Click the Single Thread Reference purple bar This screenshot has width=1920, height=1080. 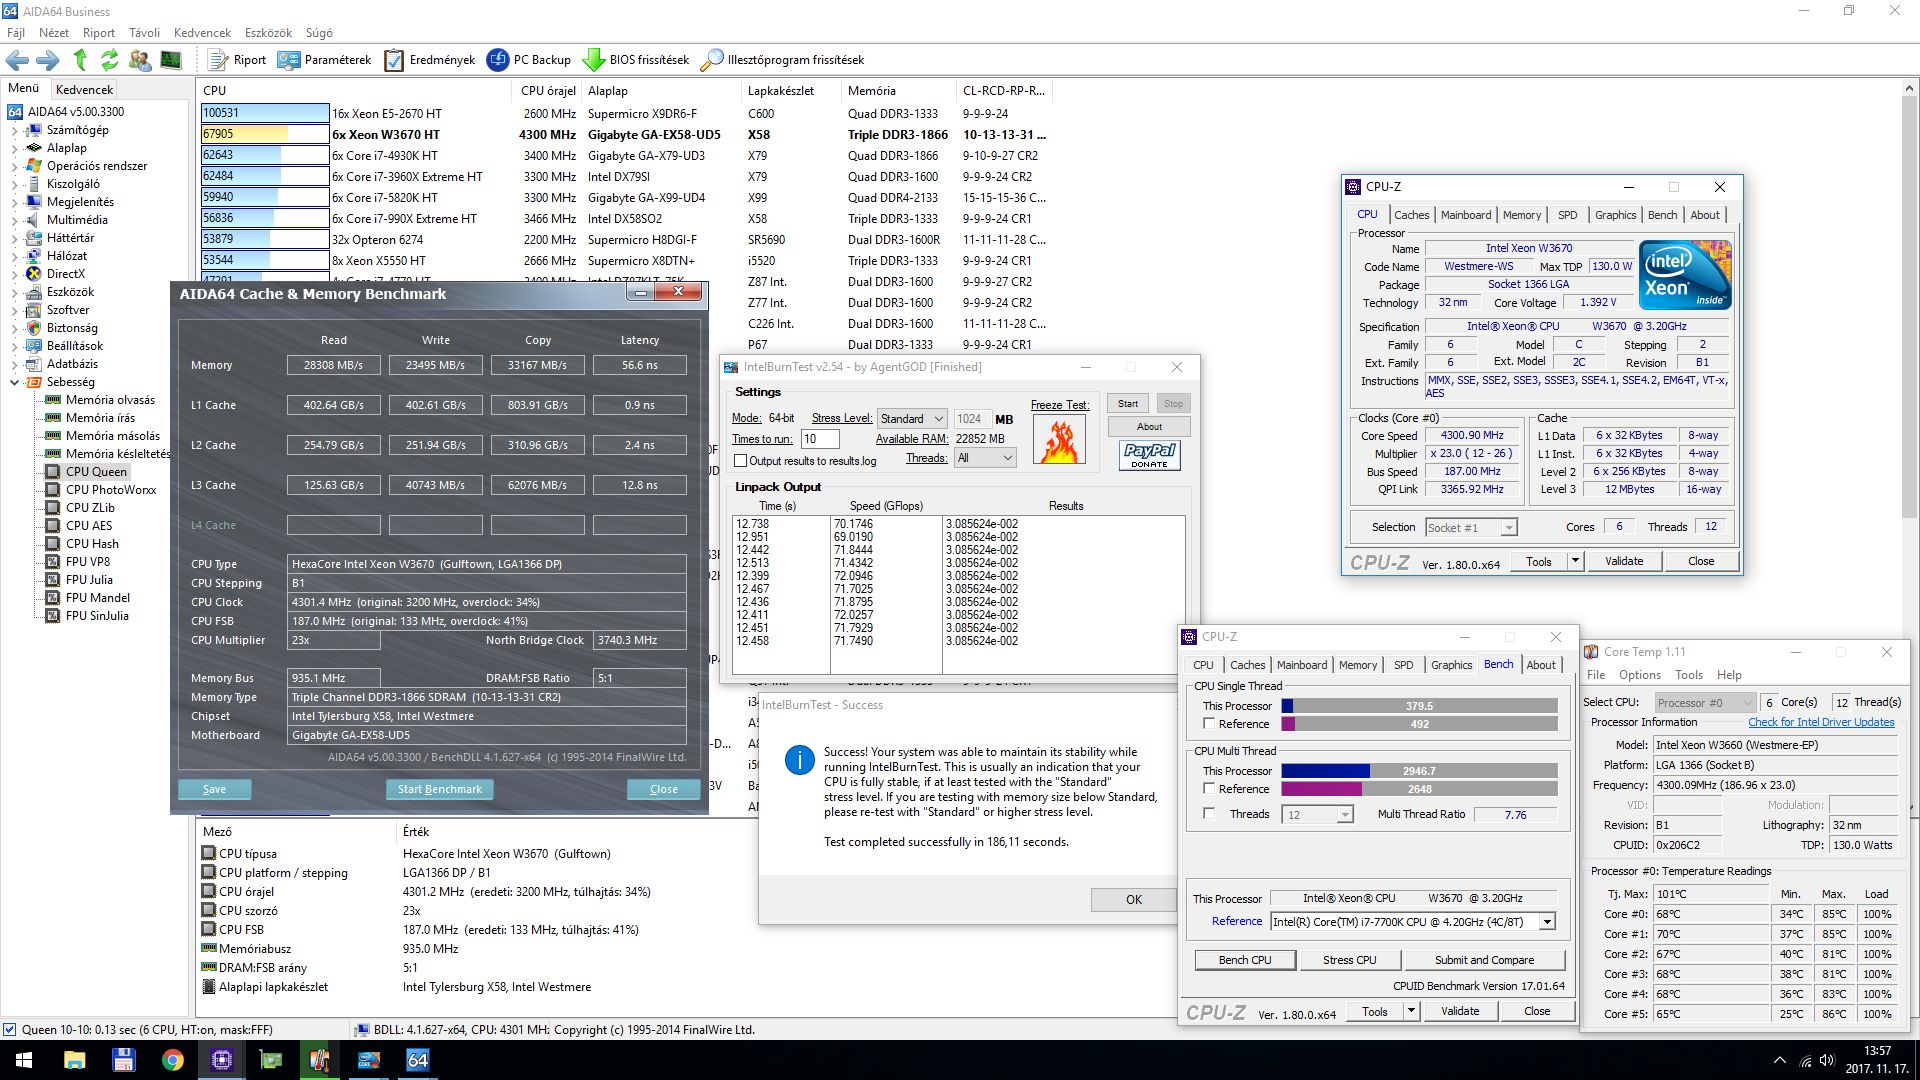[1419, 724]
